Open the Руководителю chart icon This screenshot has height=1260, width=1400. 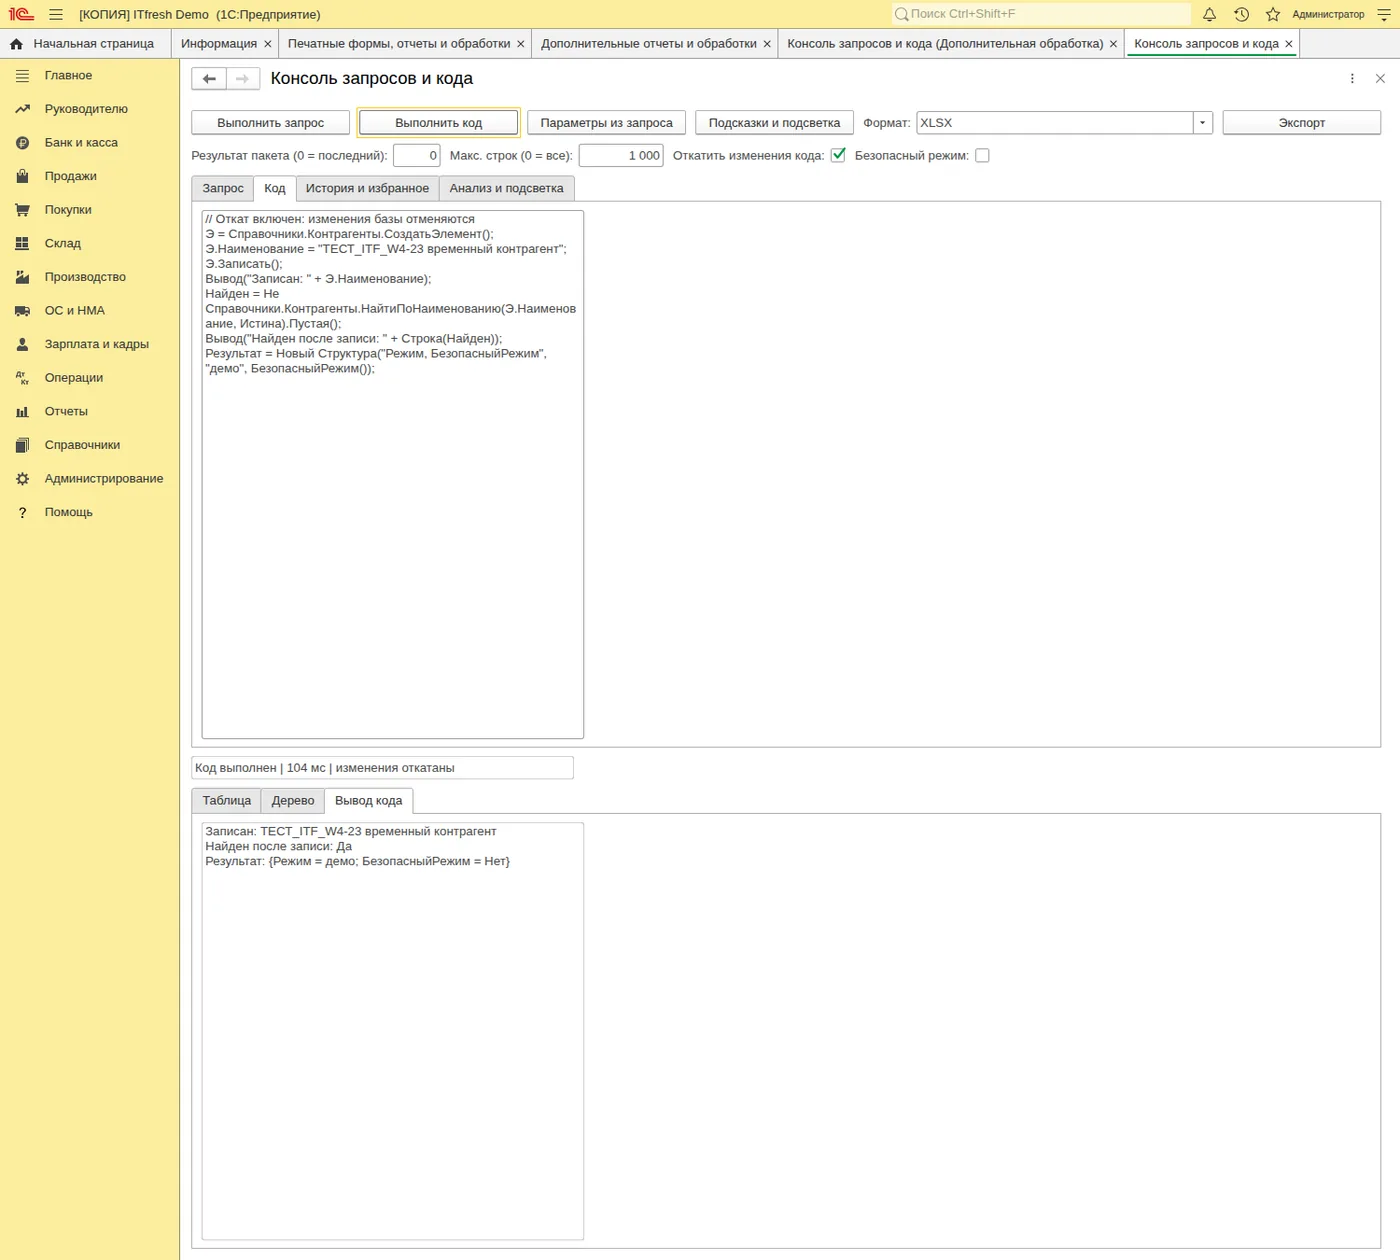[x=22, y=109]
